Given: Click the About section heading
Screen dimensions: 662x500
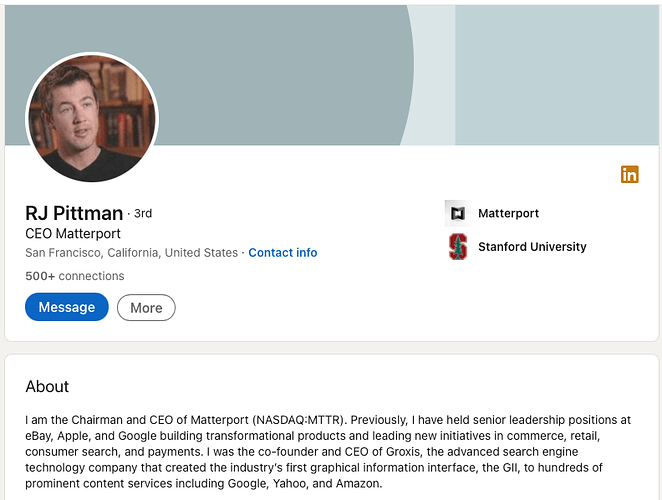Looking at the screenshot, I should pyautogui.click(x=47, y=386).
